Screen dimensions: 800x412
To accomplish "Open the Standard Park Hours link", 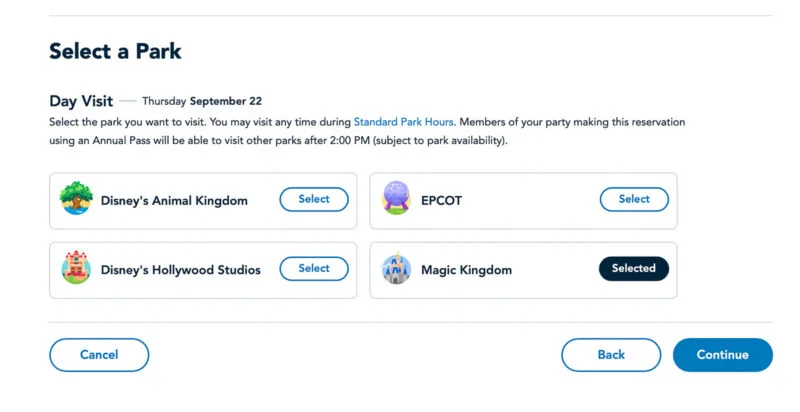I will [404, 122].
